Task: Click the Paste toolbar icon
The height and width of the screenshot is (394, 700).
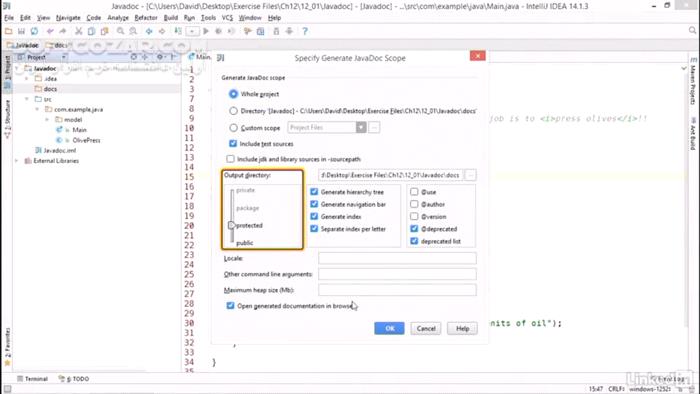Action: pyautogui.click(x=104, y=31)
